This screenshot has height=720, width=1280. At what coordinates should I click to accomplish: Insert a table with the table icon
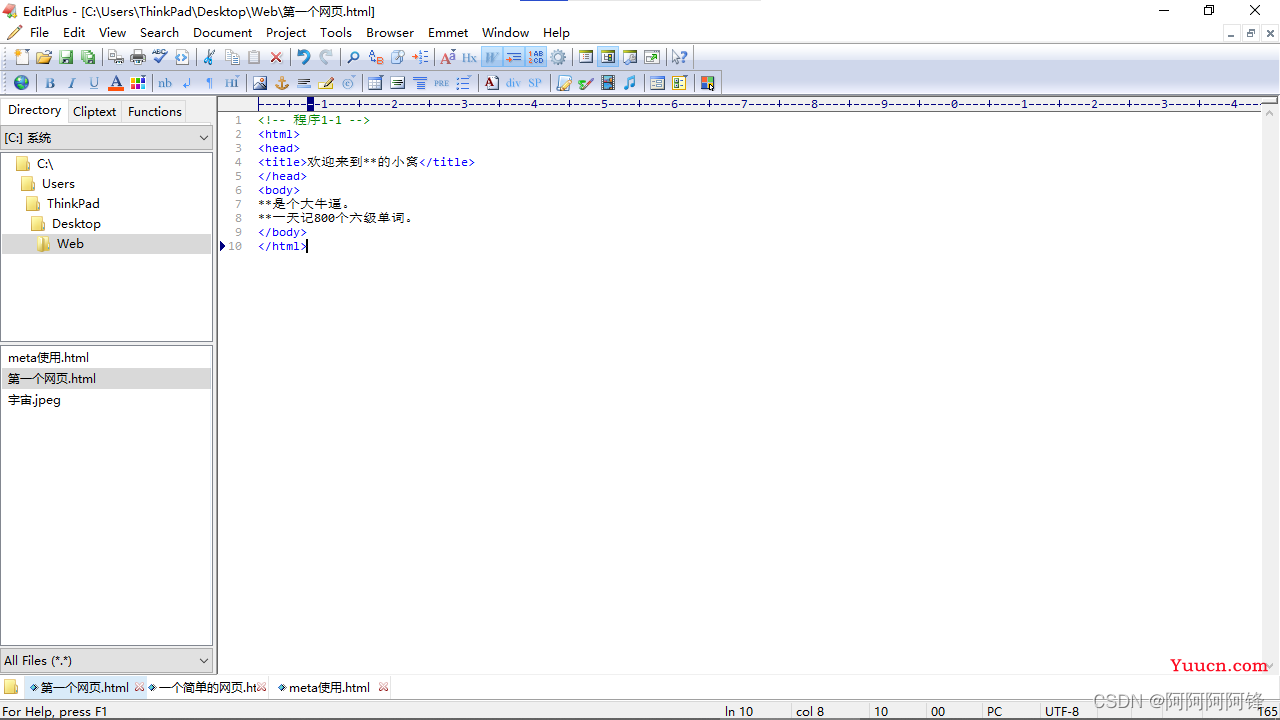(376, 83)
